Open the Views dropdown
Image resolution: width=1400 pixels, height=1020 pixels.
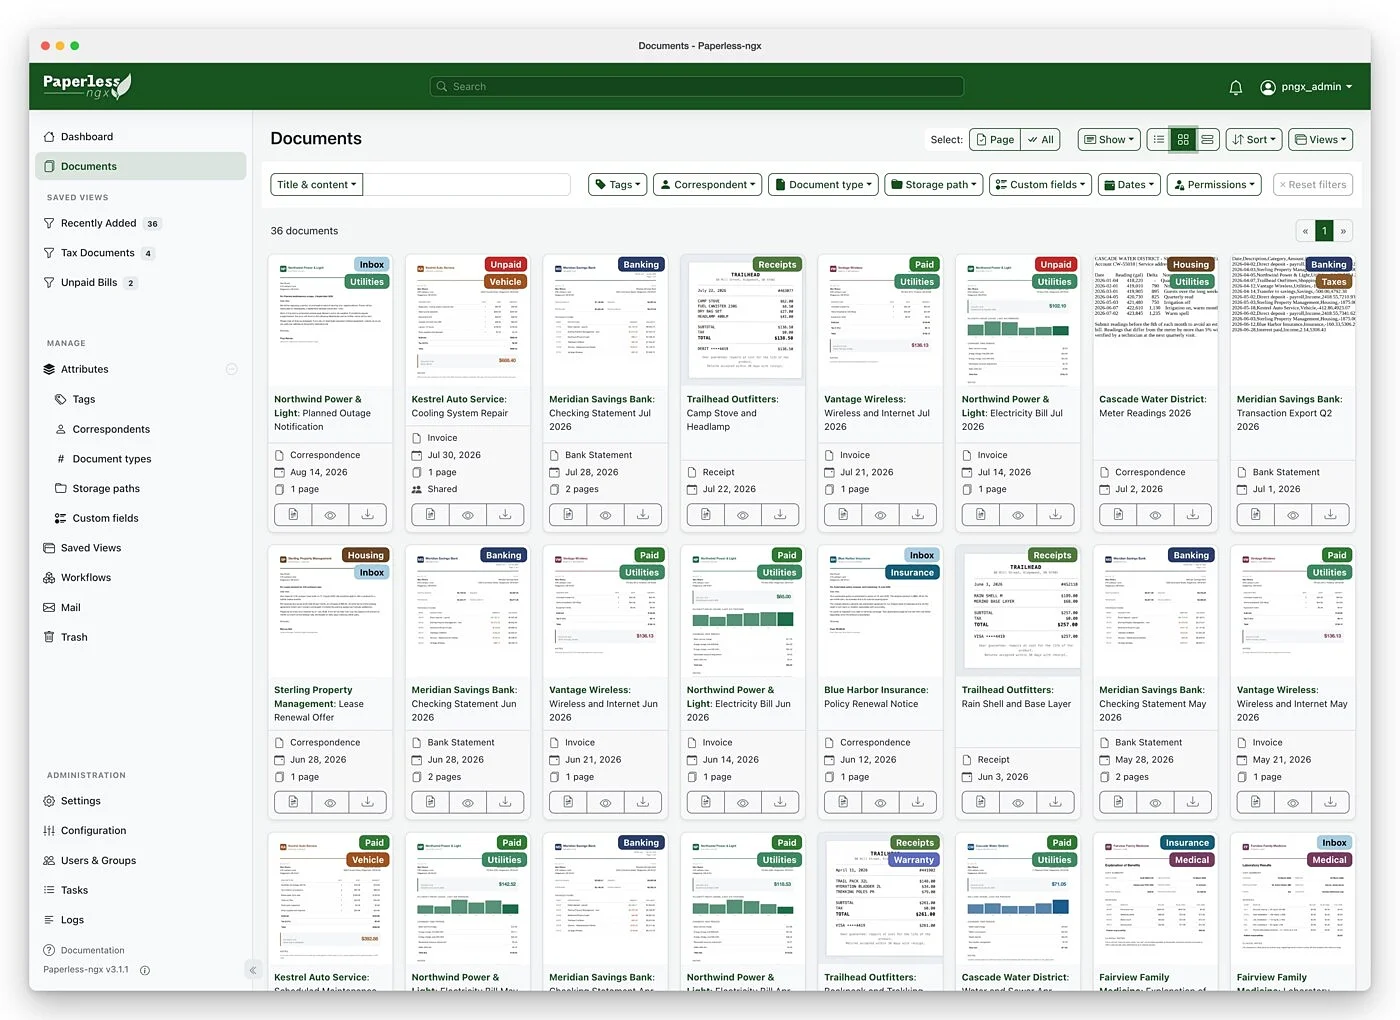pos(1320,140)
